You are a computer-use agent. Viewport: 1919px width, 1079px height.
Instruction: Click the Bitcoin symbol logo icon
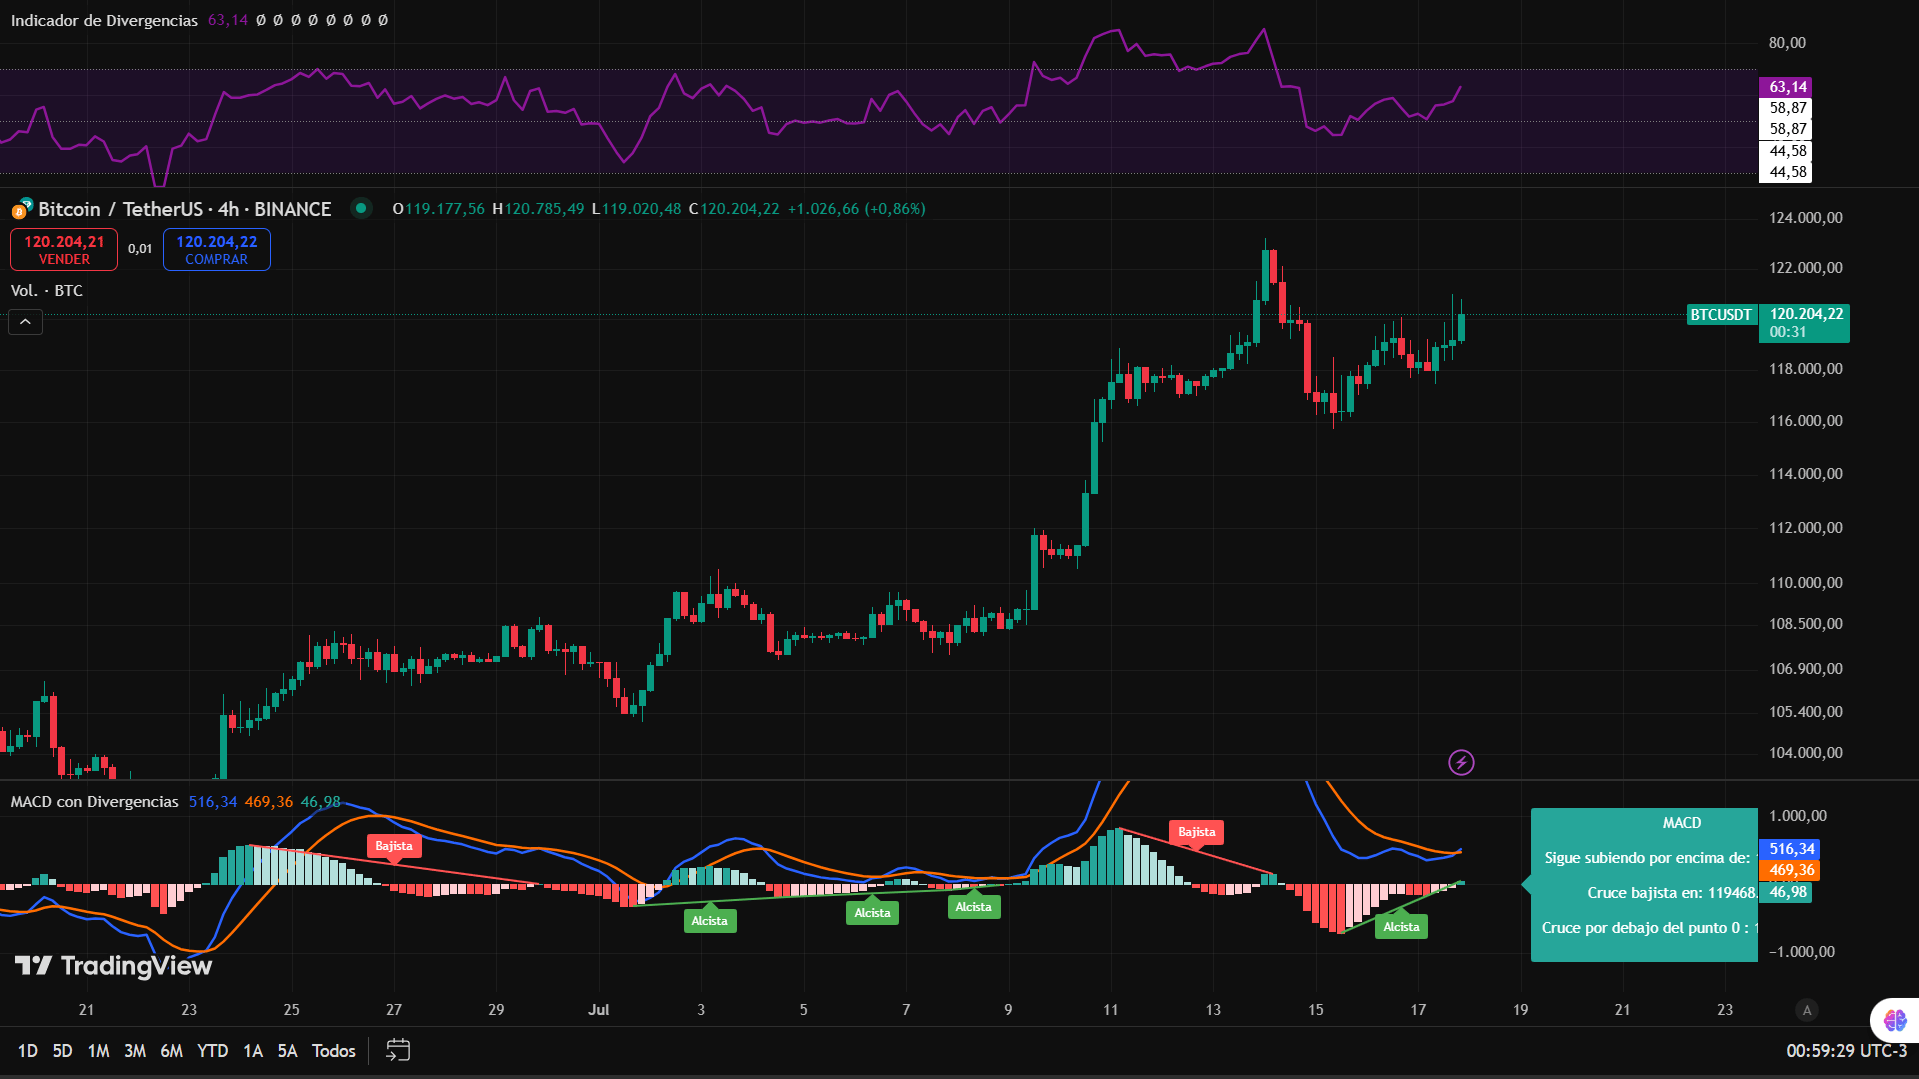(22, 209)
